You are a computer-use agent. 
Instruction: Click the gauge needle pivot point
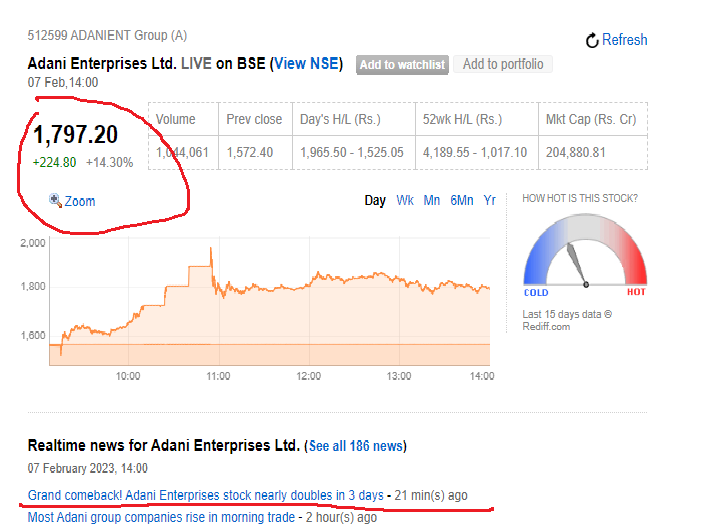click(586, 284)
